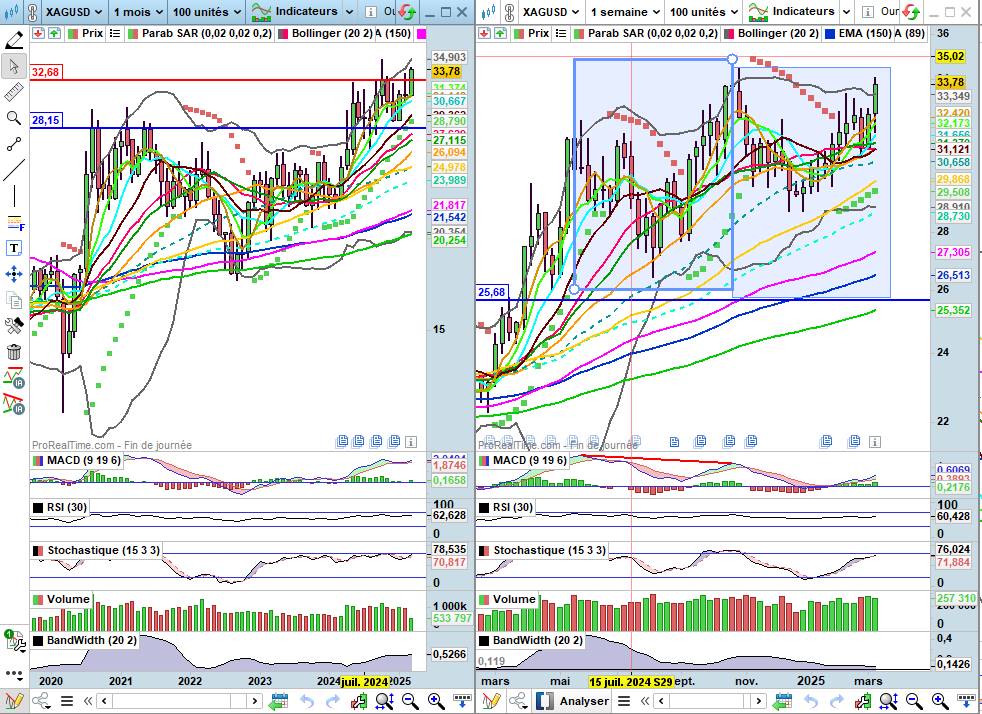Viewport: 982px width, 714px height.
Task: Open MACD (9 19 6) label in monthly chart
Action: [x=76, y=460]
